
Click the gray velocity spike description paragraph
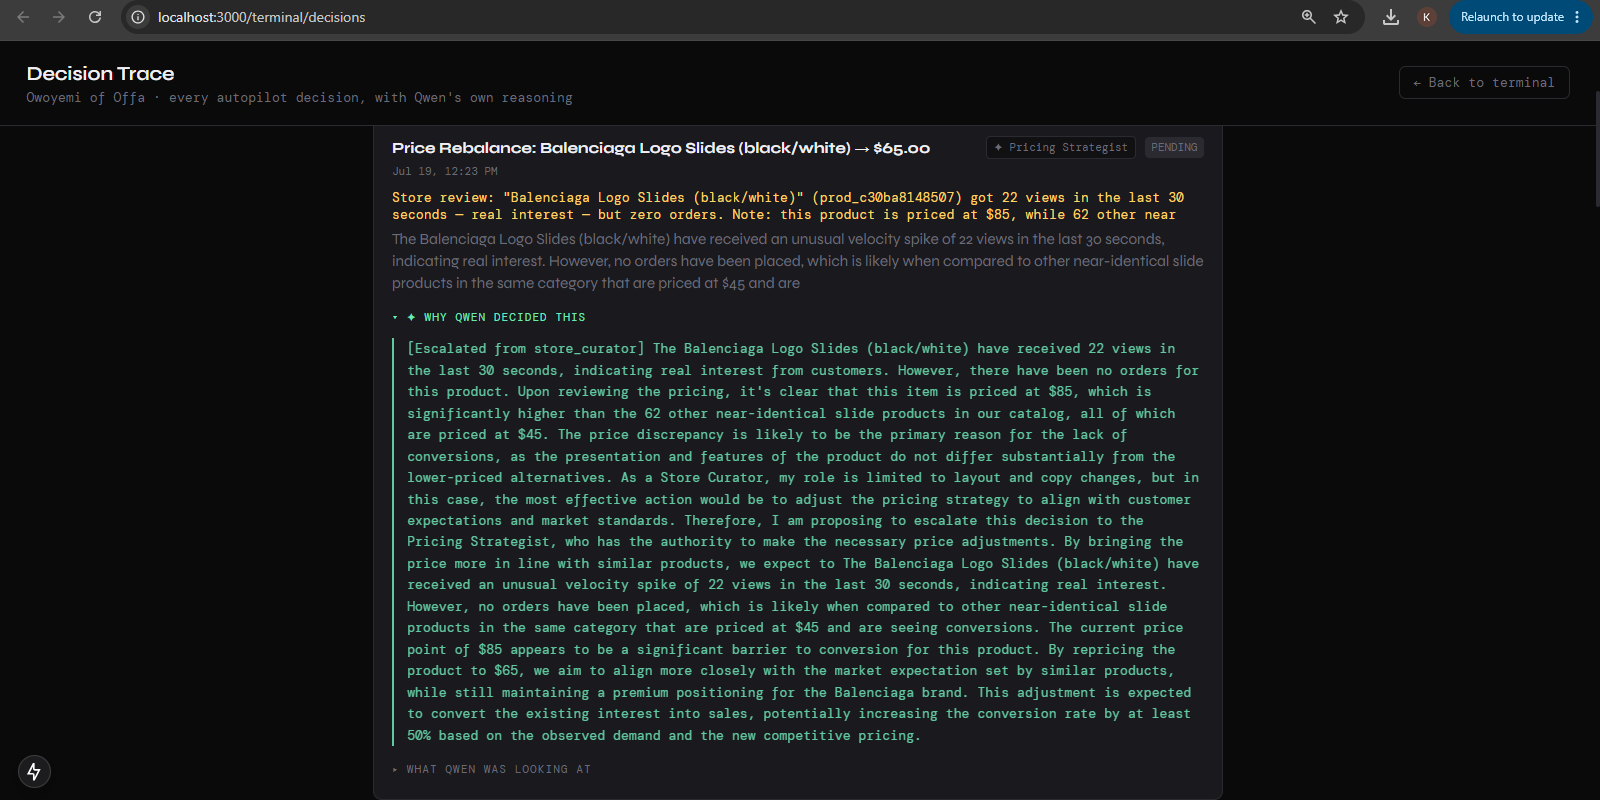tap(797, 261)
